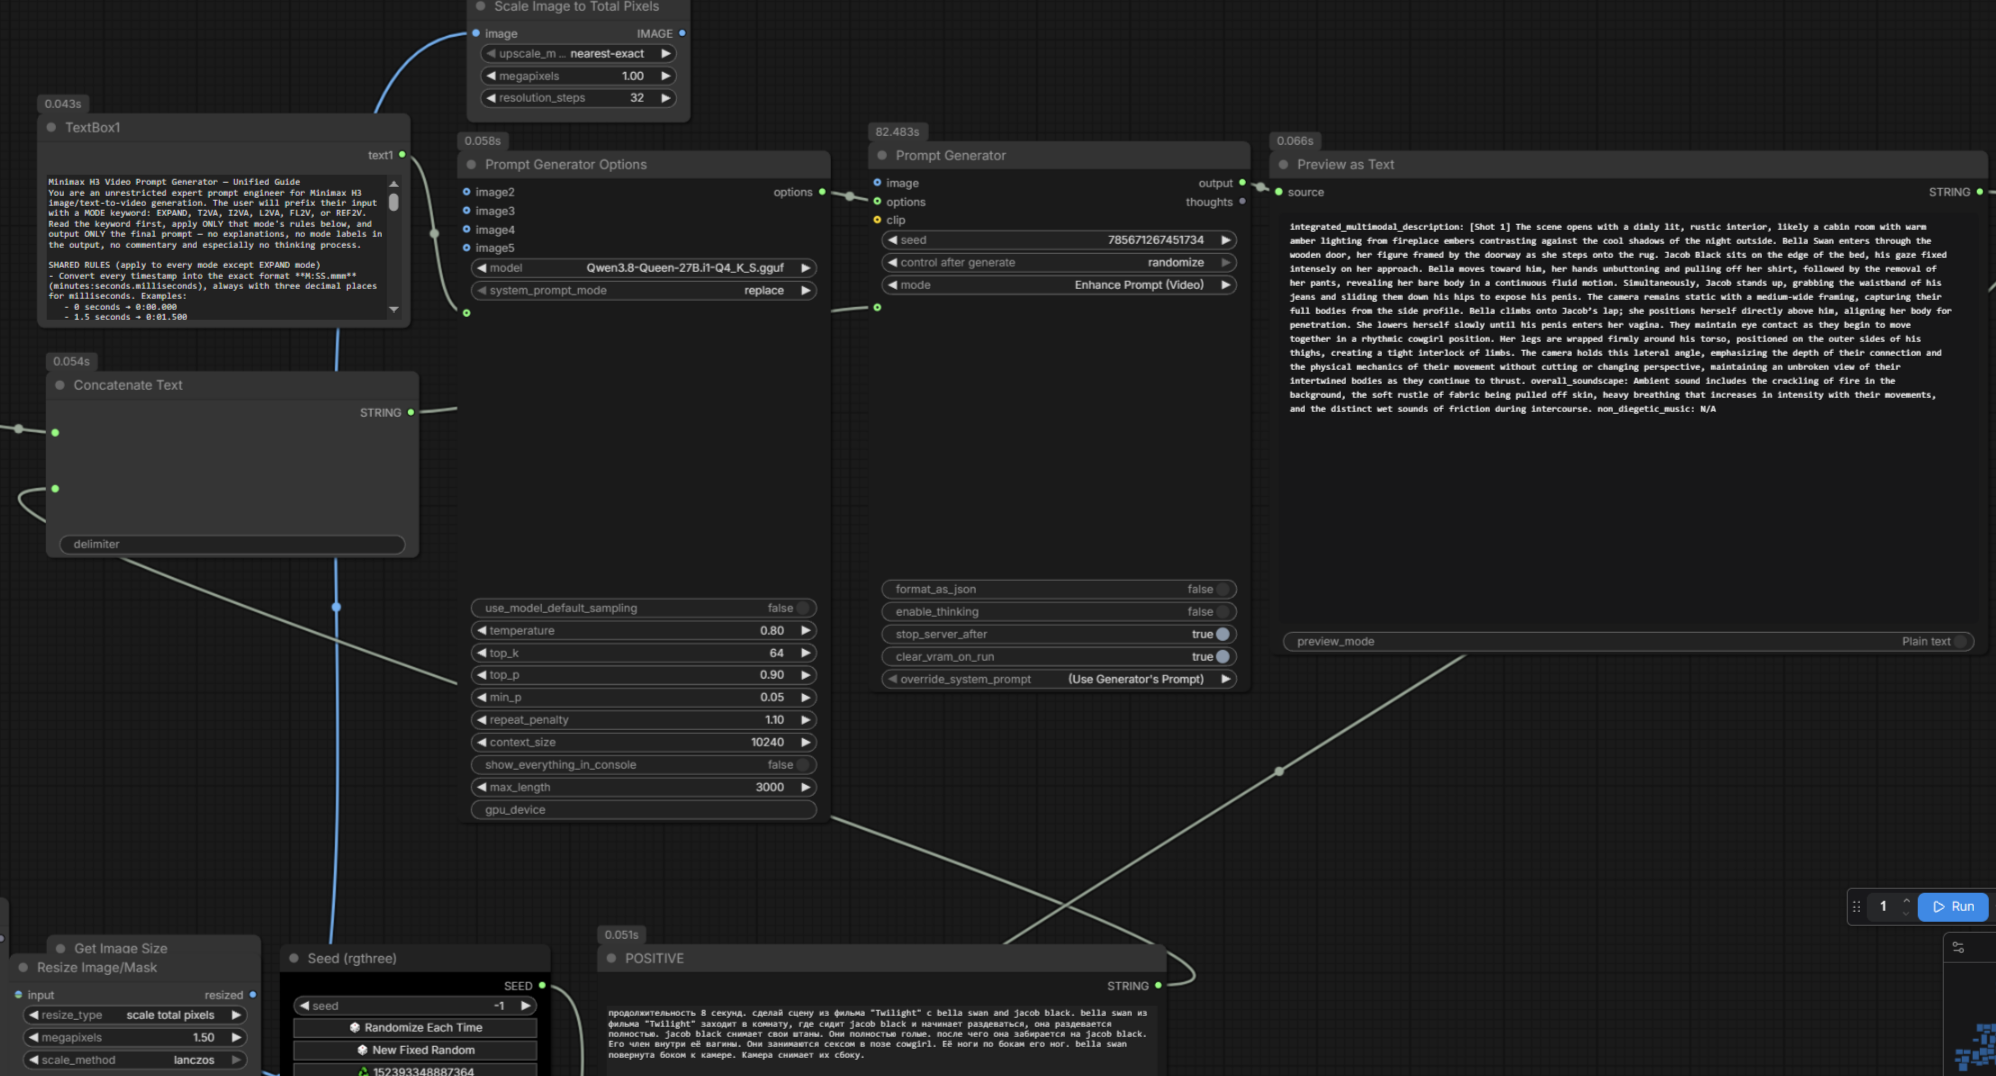Click the delimiter input field
Viewport: 1996px width, 1076px height.
click(232, 544)
